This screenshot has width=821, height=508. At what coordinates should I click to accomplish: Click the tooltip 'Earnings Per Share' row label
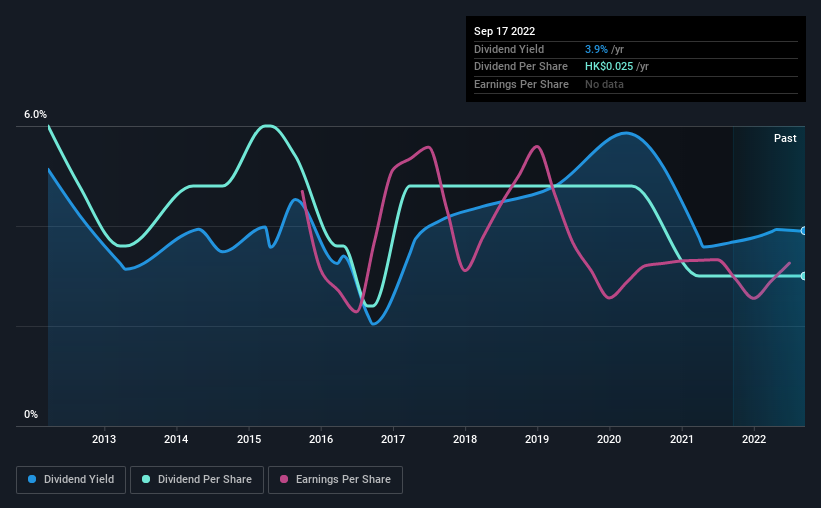click(521, 84)
